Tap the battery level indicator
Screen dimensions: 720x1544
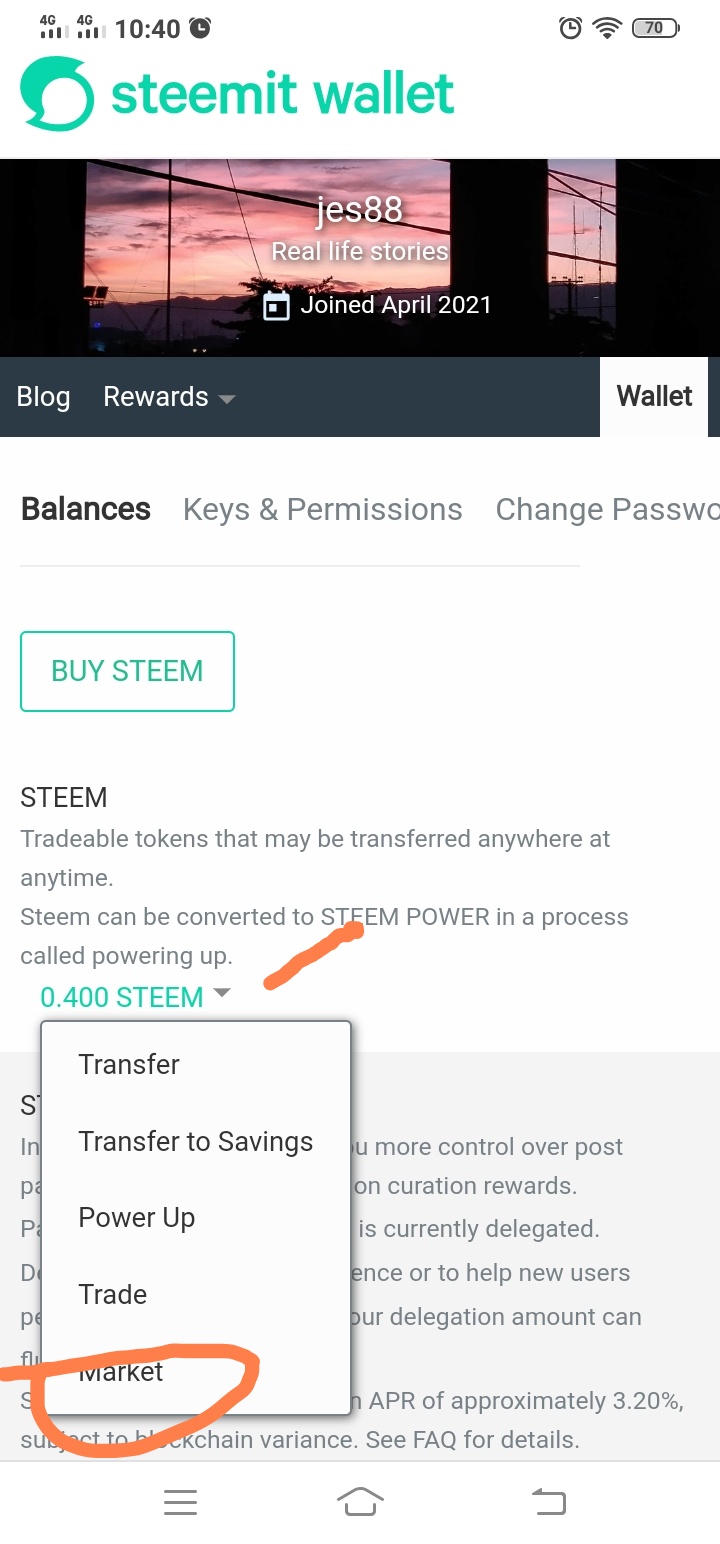pos(655,28)
